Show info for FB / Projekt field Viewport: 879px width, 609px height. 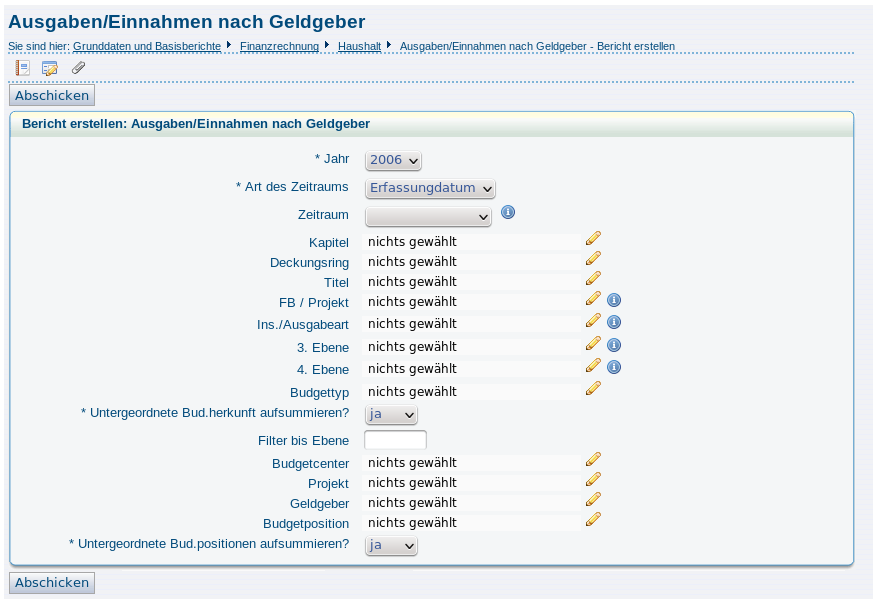(x=614, y=300)
